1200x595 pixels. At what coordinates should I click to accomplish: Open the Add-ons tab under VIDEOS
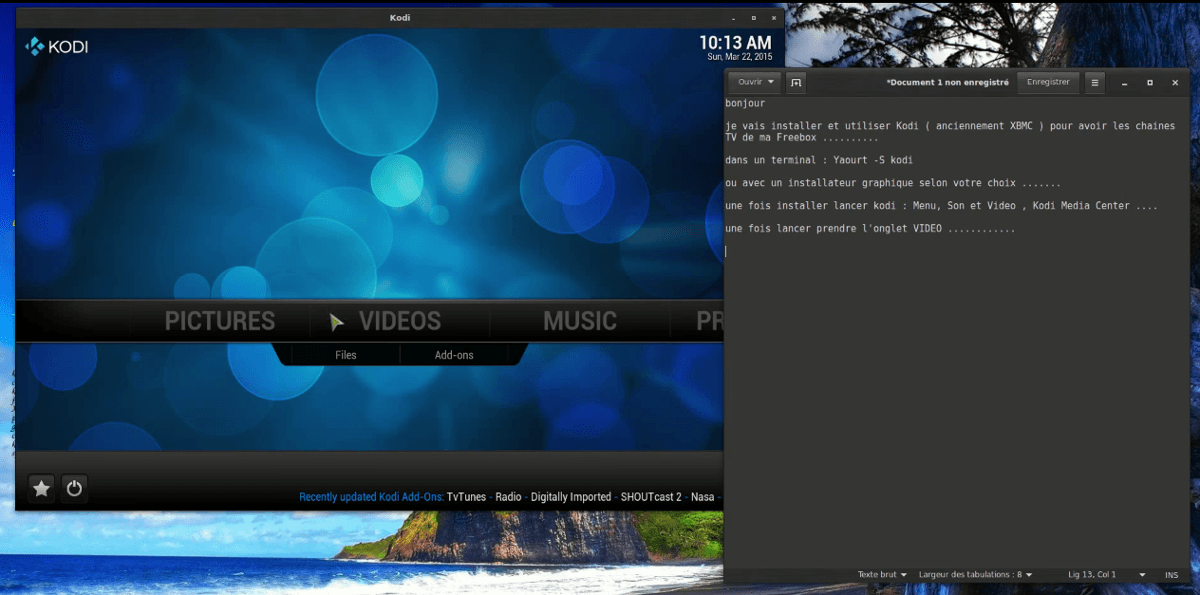pos(452,354)
